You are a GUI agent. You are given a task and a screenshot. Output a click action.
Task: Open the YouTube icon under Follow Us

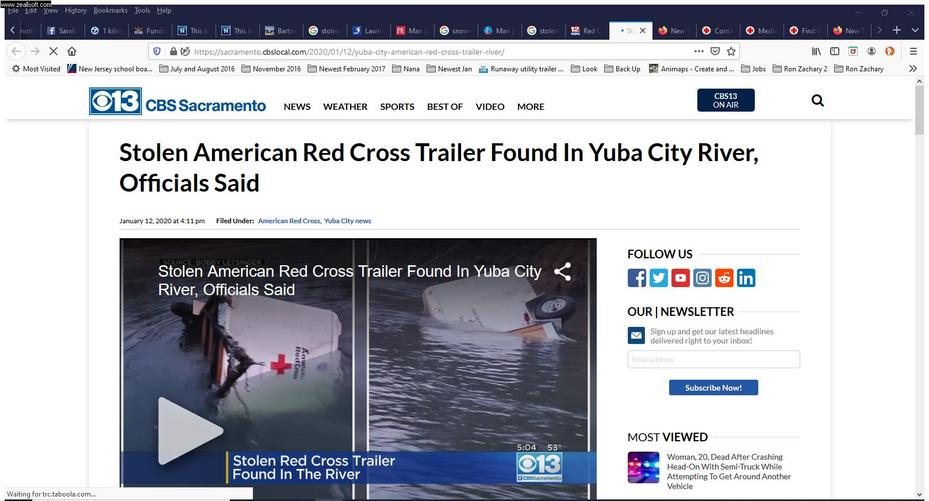680,278
